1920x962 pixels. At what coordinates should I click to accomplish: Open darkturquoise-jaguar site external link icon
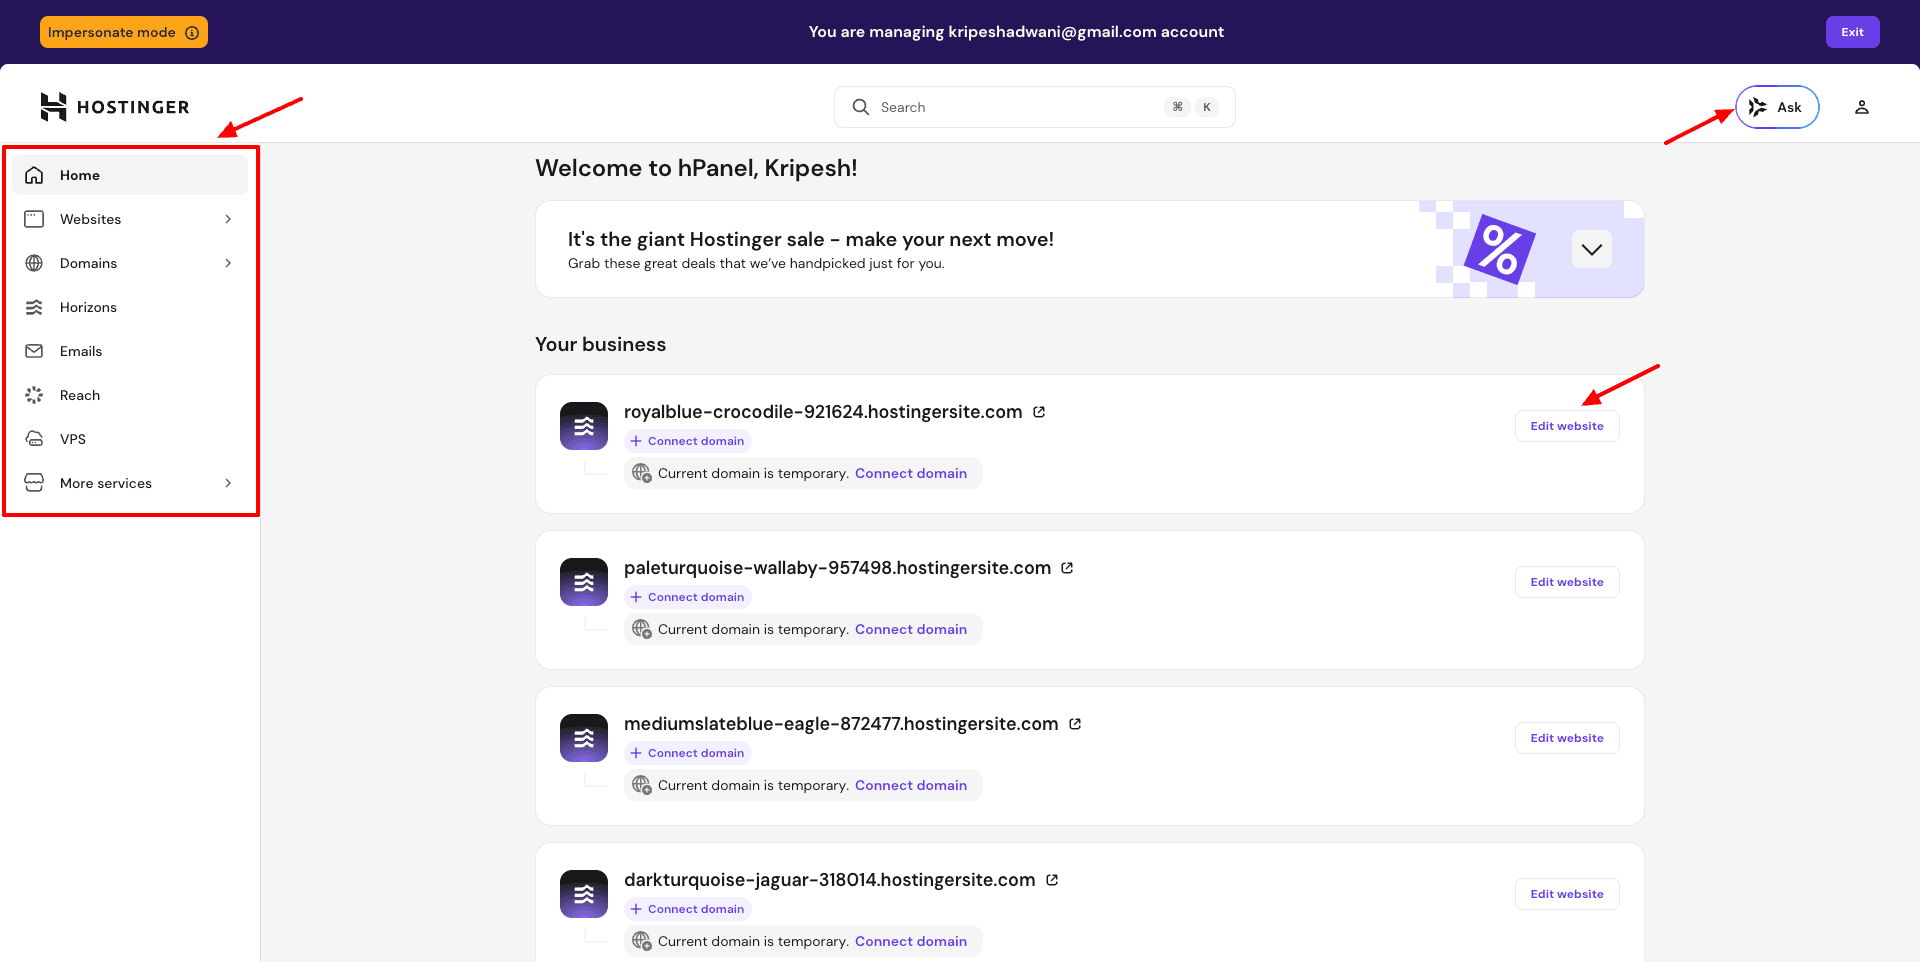coord(1052,880)
